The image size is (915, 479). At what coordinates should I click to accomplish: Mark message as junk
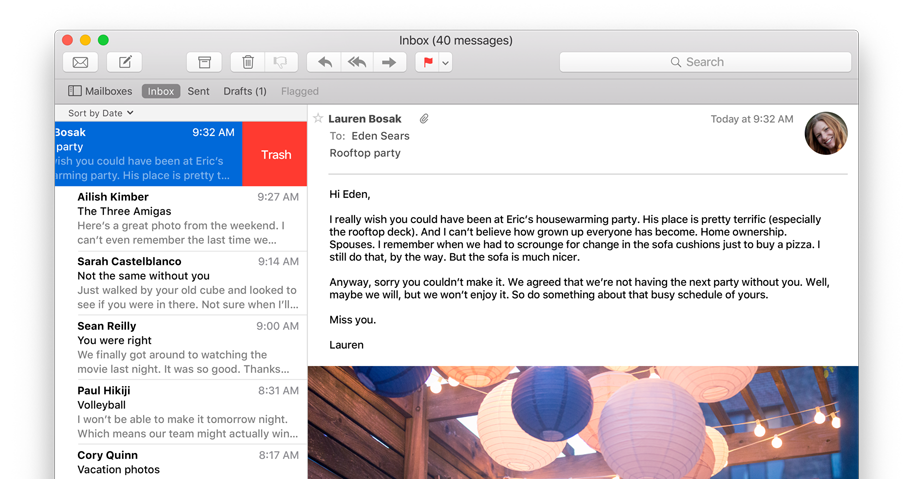tap(281, 62)
